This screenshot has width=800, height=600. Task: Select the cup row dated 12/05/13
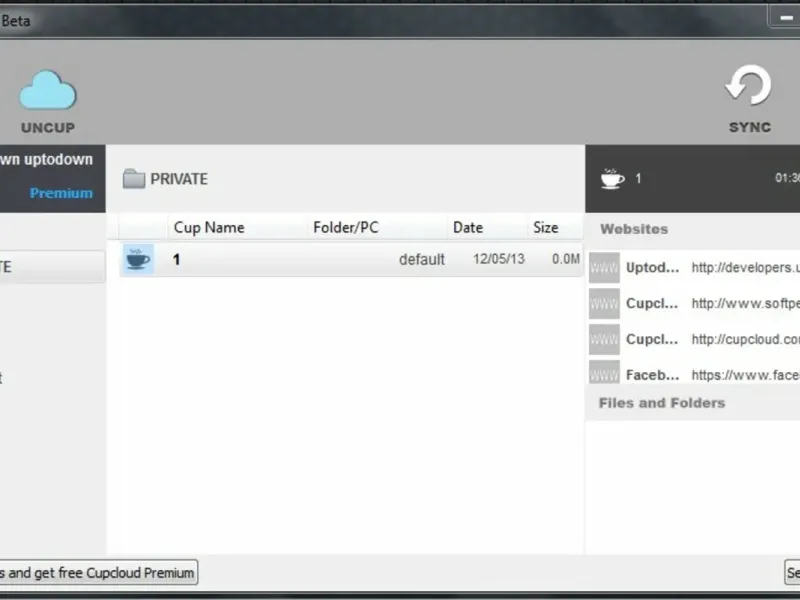pyautogui.click(x=352, y=259)
